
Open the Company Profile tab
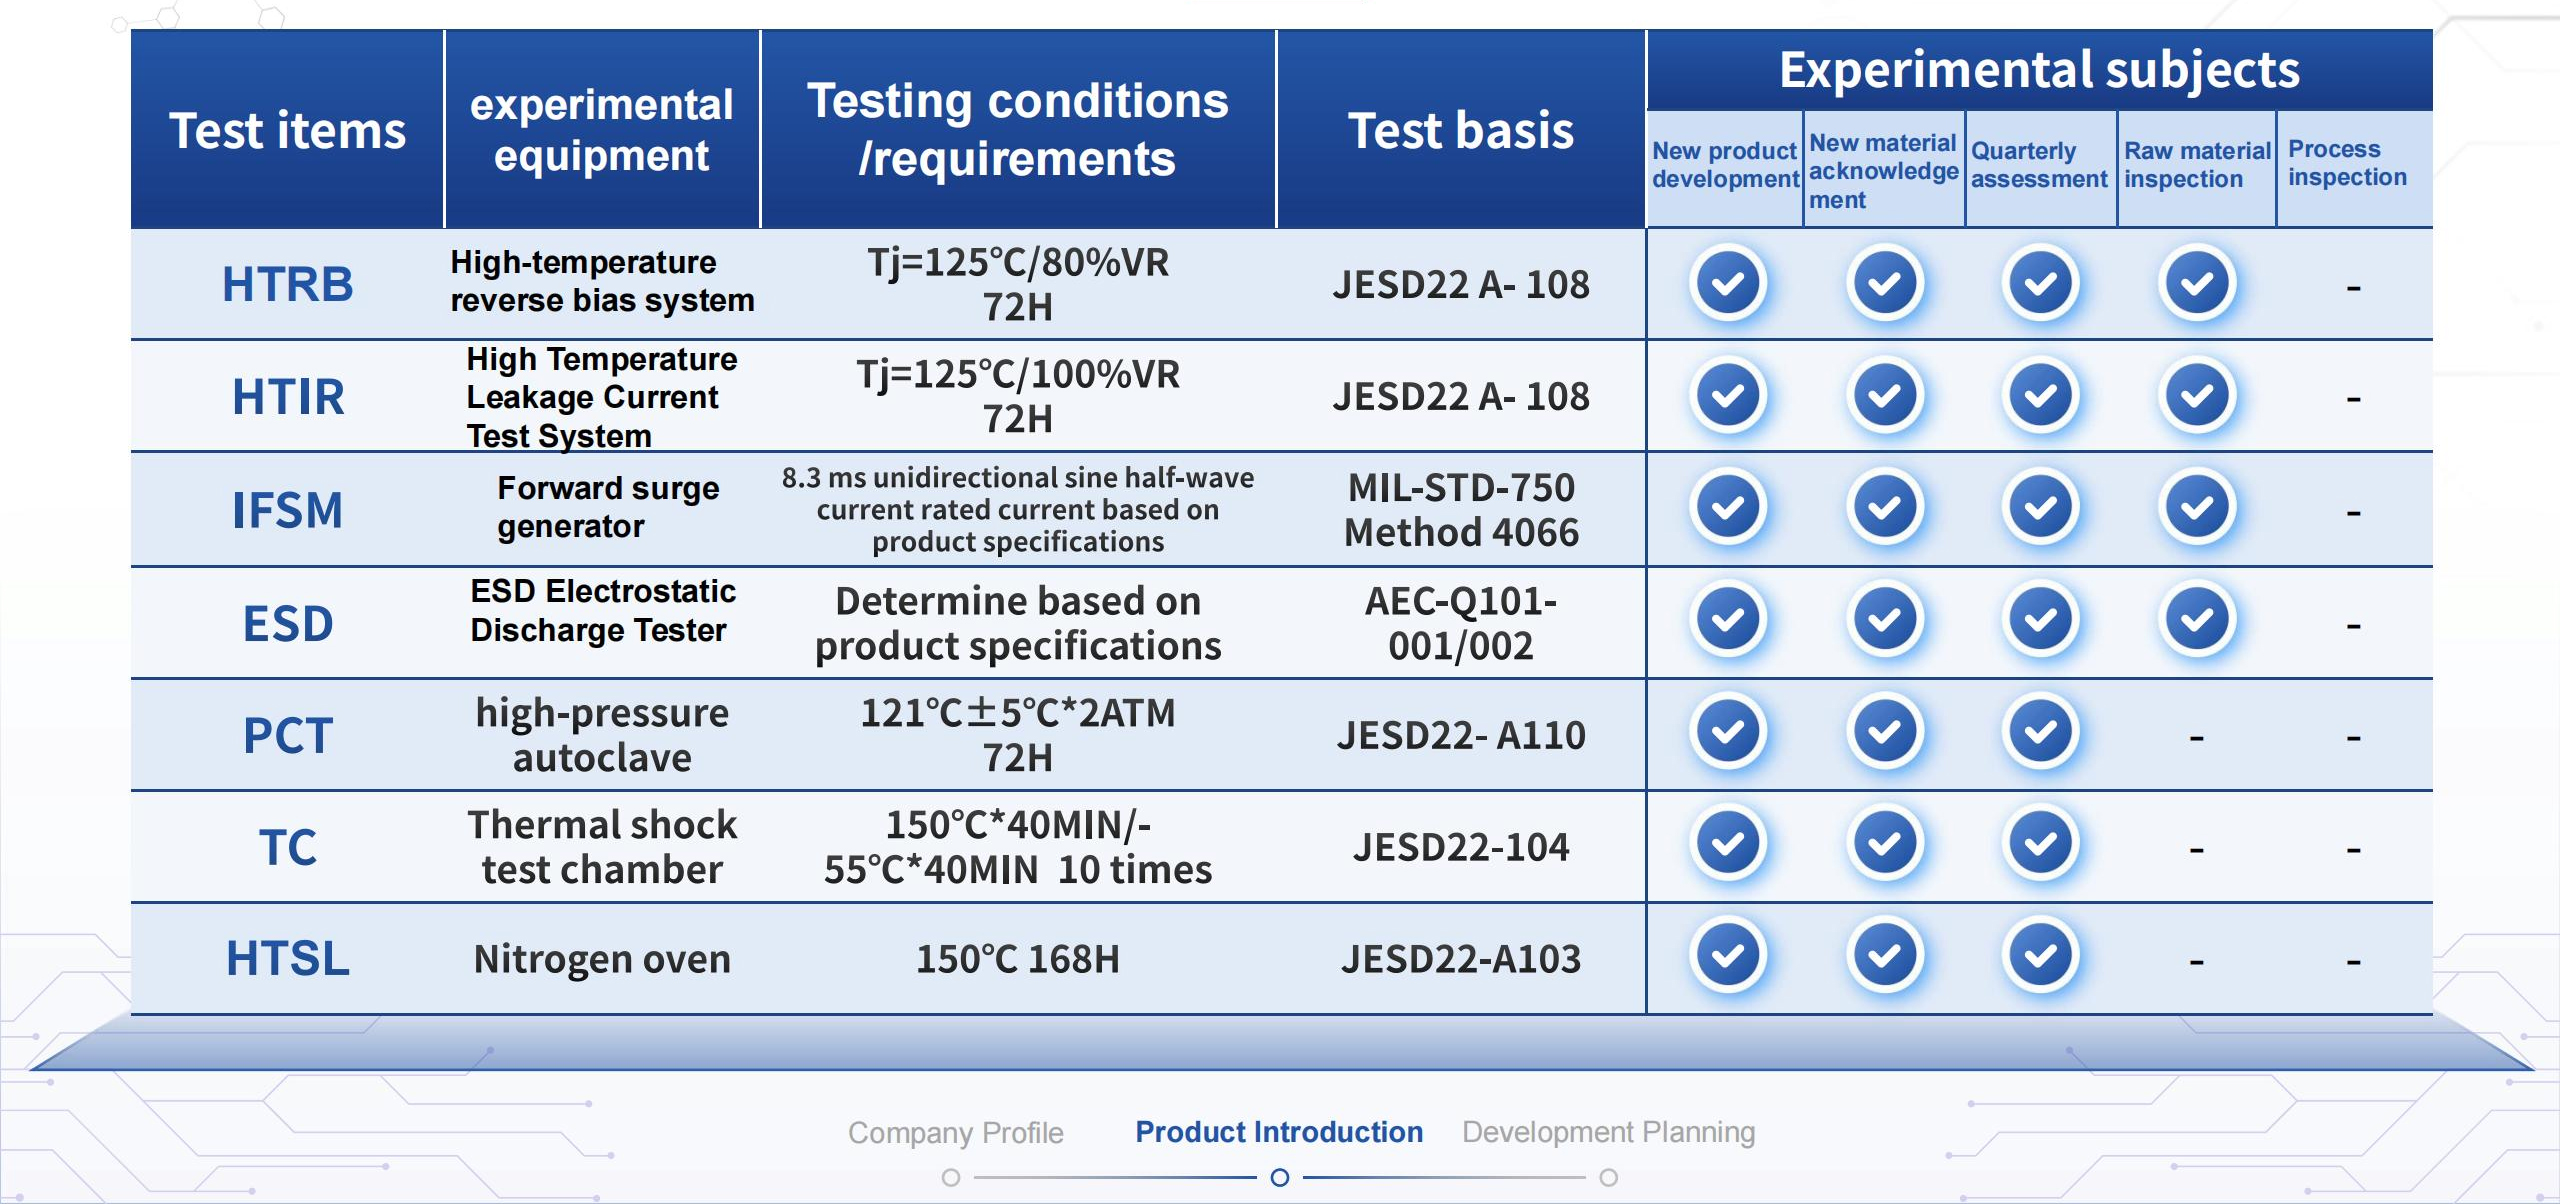click(955, 1132)
